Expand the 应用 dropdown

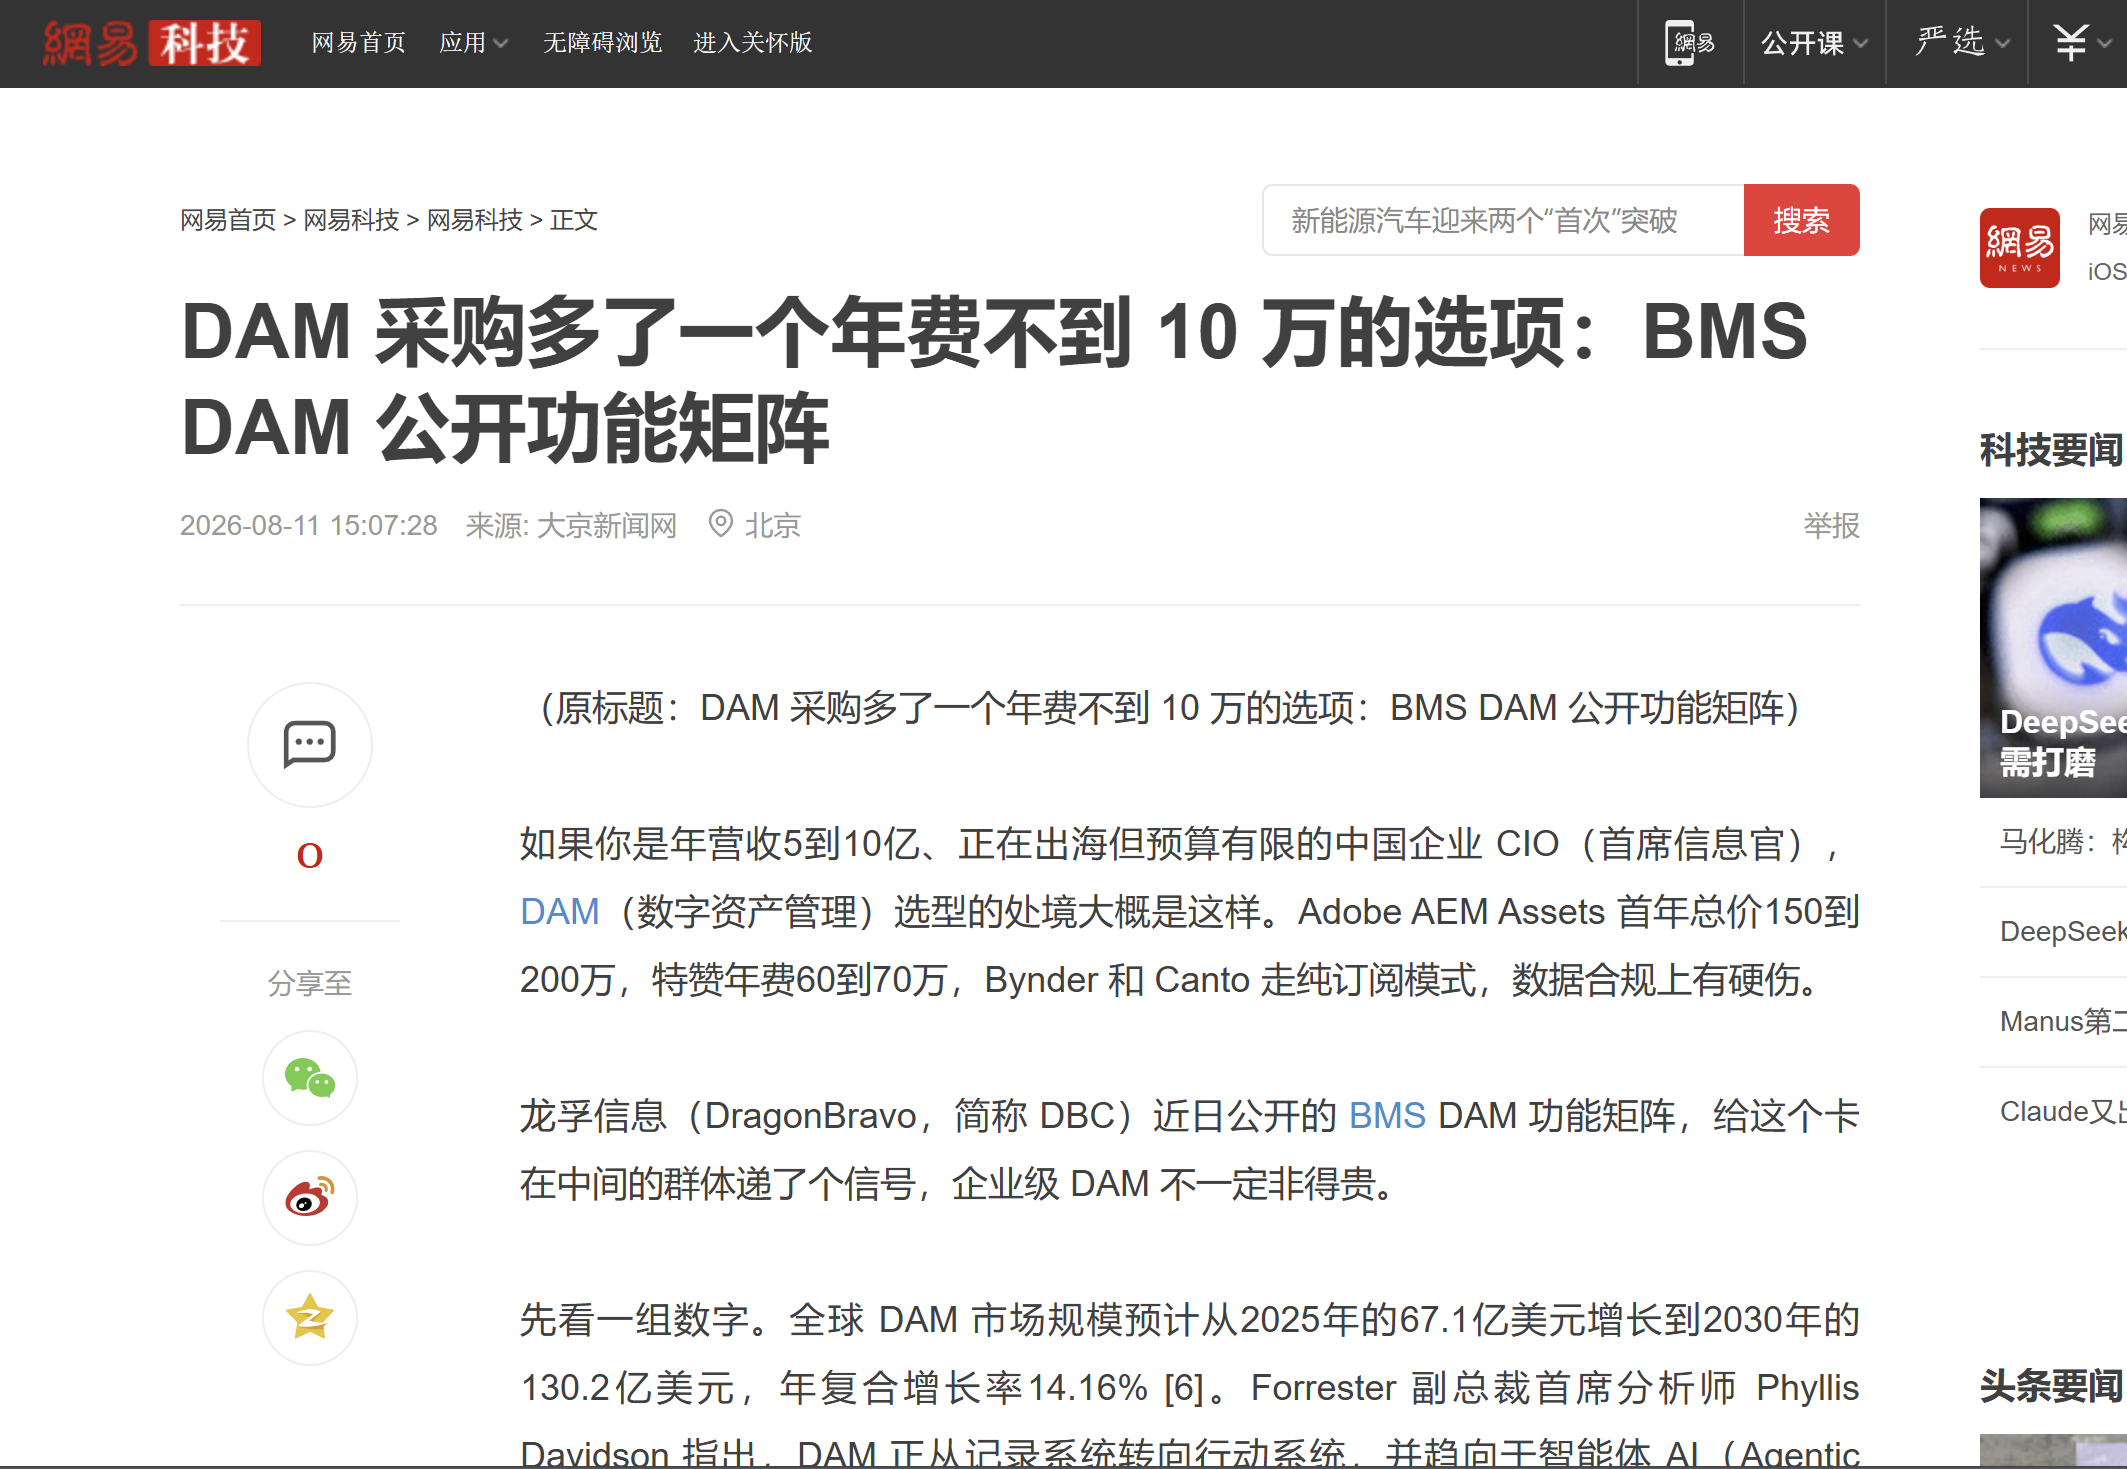(474, 43)
